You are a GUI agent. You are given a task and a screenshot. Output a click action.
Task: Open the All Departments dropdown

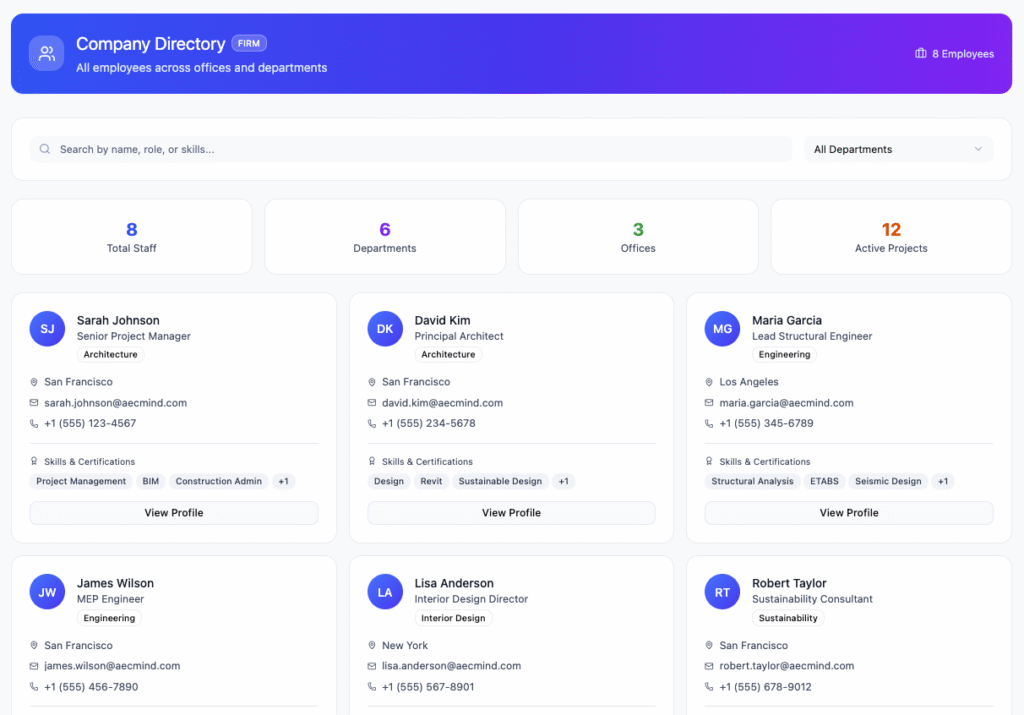(898, 150)
